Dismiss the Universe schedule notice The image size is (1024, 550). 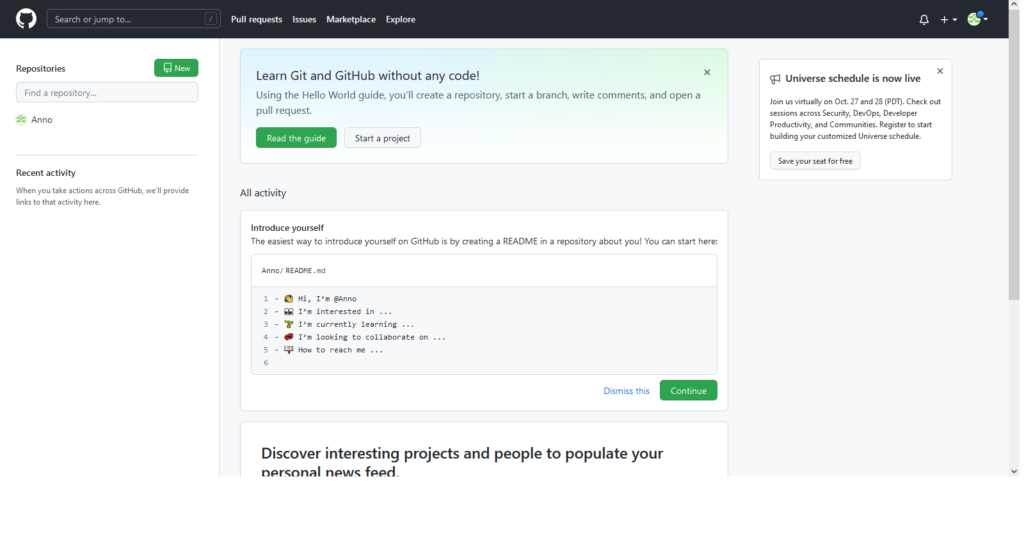939,71
